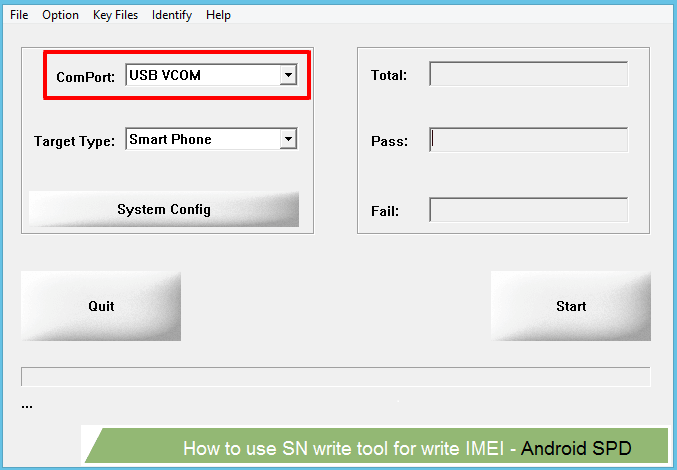Image resolution: width=677 pixels, height=470 pixels.
Task: Click the Target Type label
Action: (x=74, y=142)
